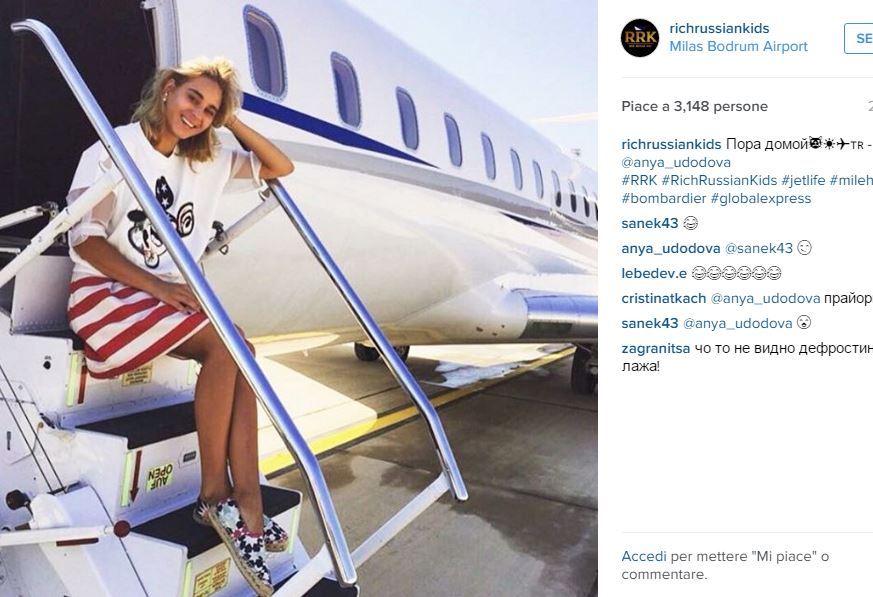Click the Accedi login link
Viewport: 873px width, 597px height.
click(x=644, y=556)
